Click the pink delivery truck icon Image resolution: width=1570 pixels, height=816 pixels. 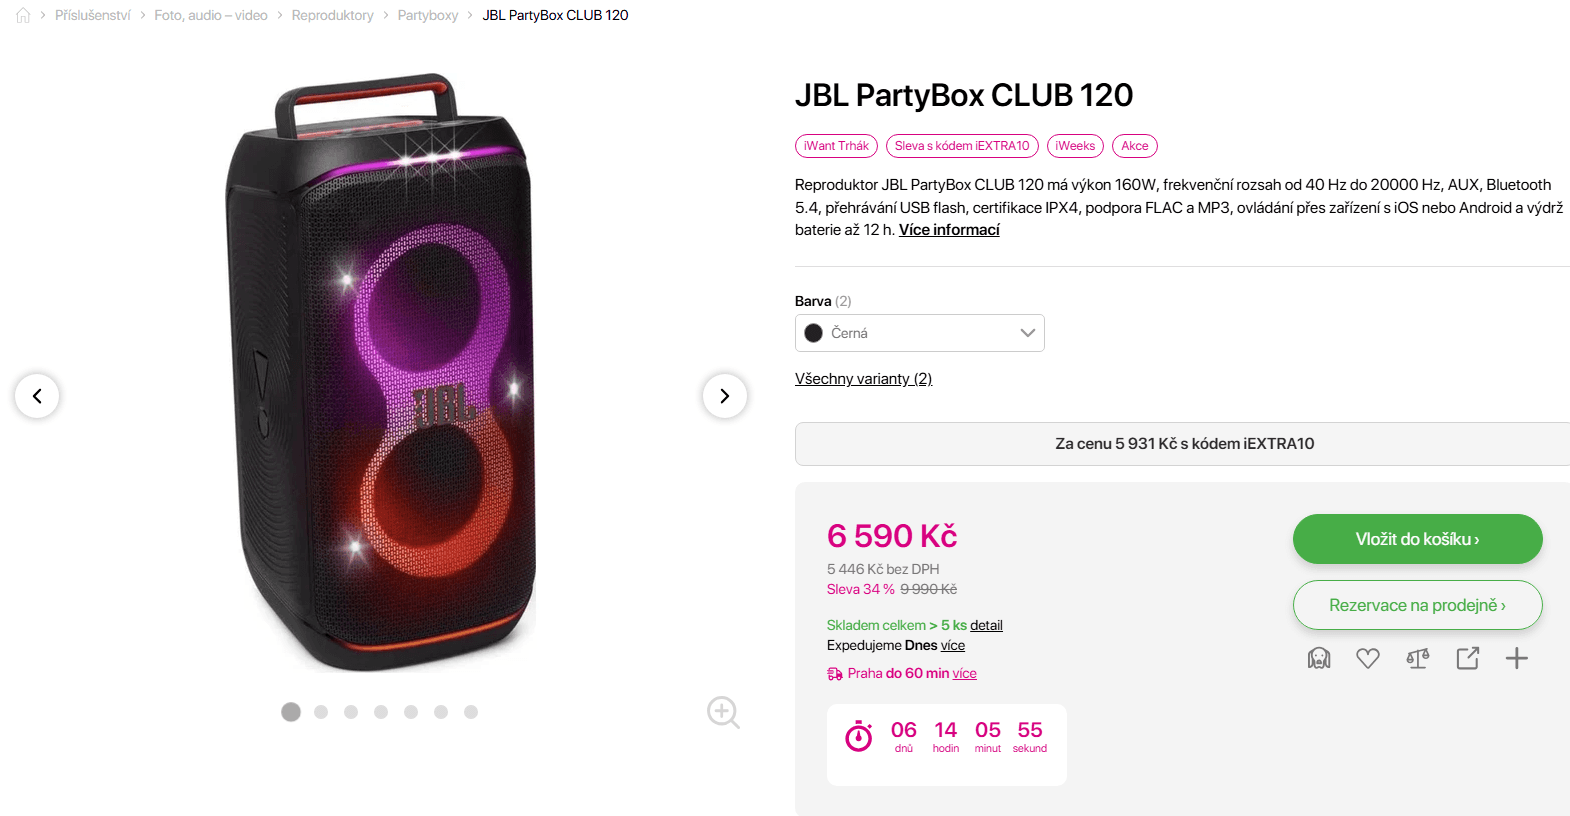834,673
